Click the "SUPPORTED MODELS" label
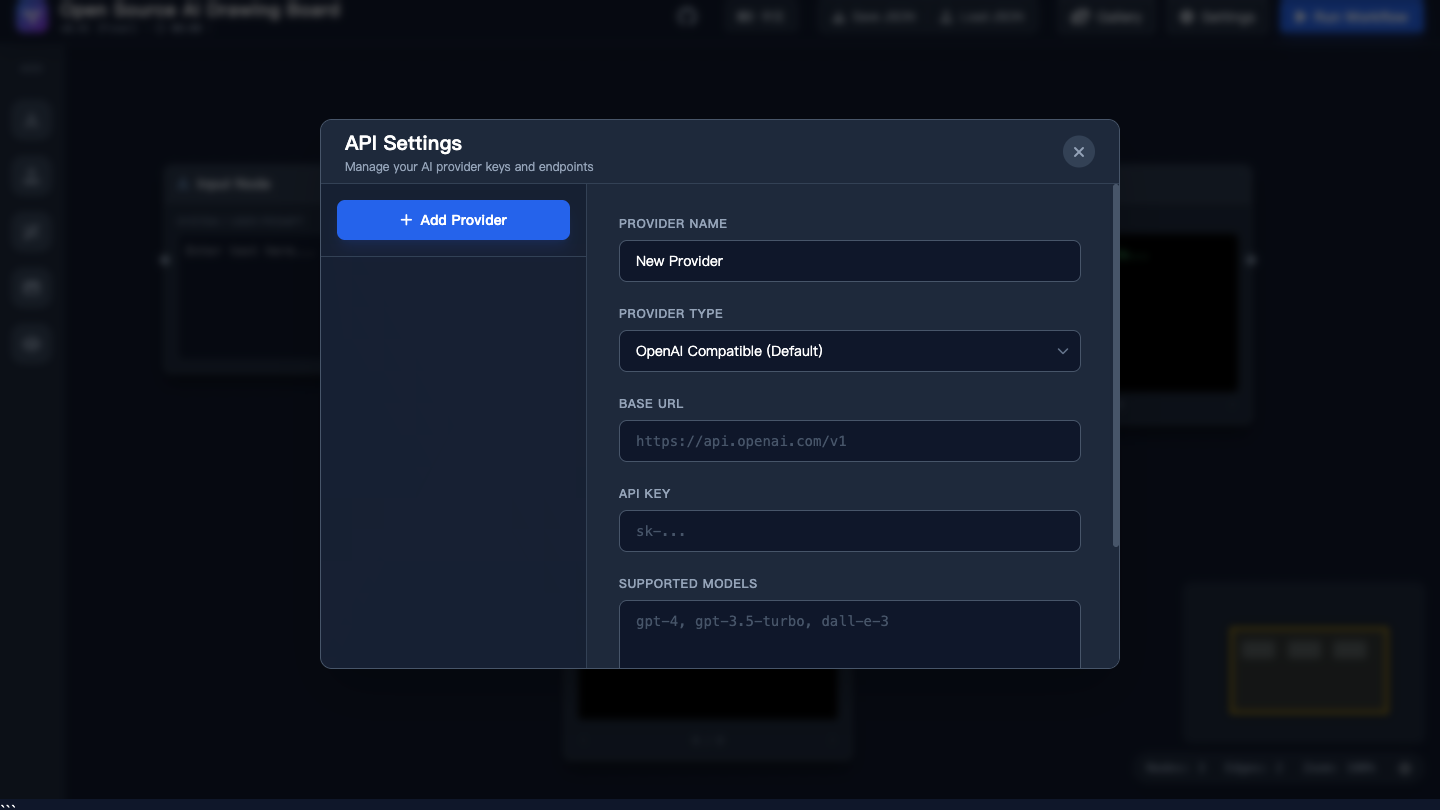This screenshot has width=1440, height=810. 688,584
